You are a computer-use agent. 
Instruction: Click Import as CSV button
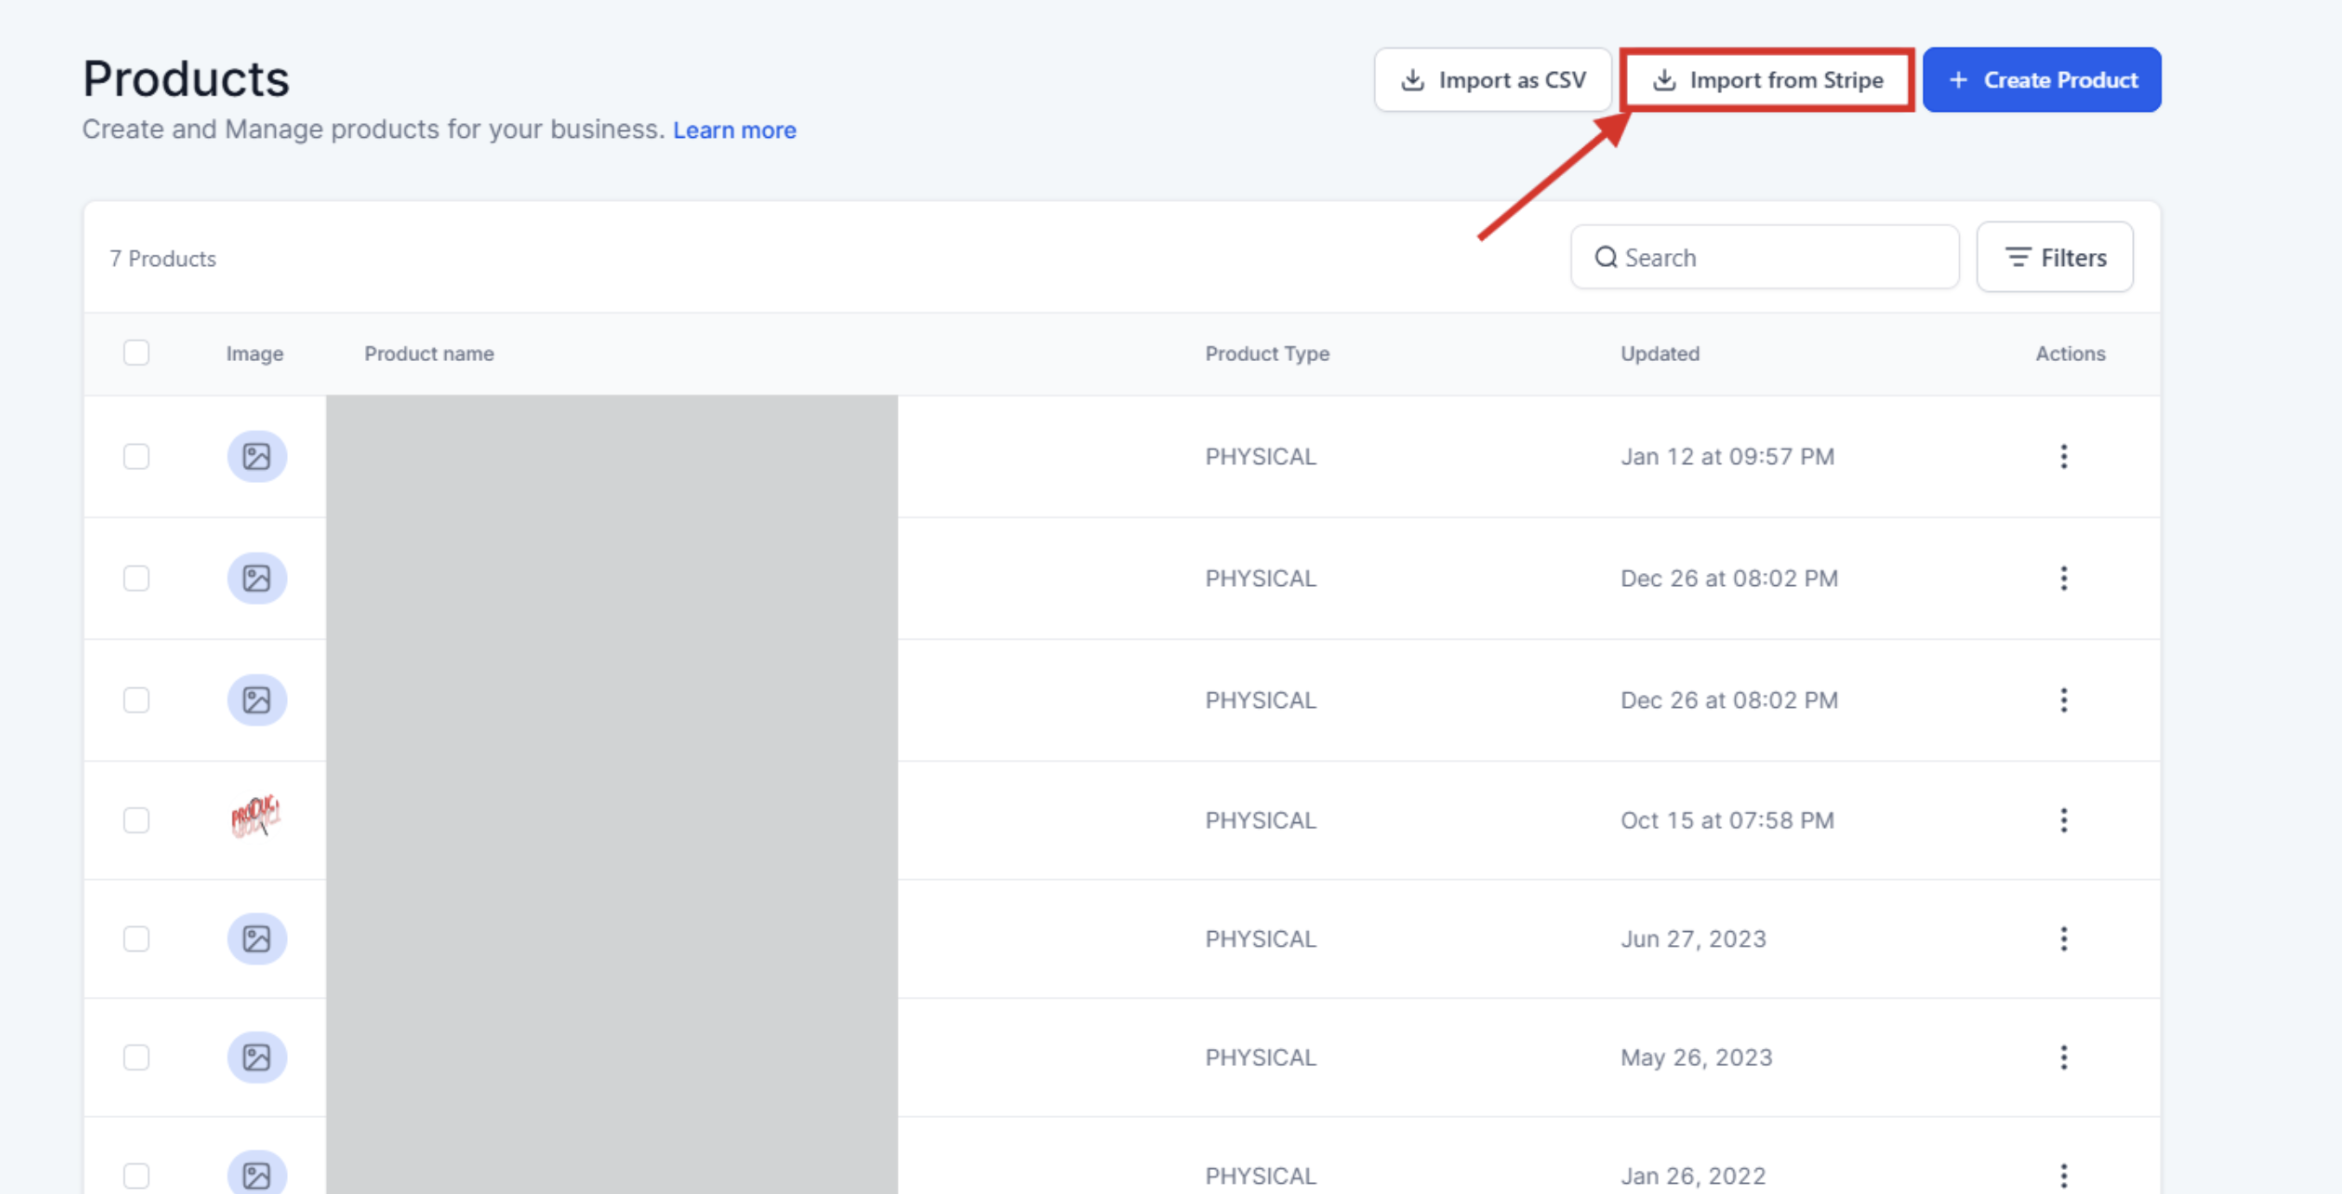pos(1492,80)
